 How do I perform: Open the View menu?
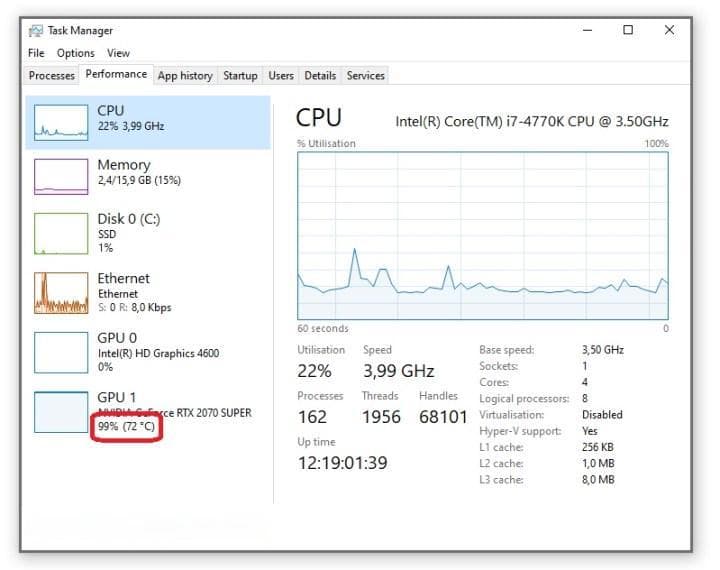pos(118,53)
